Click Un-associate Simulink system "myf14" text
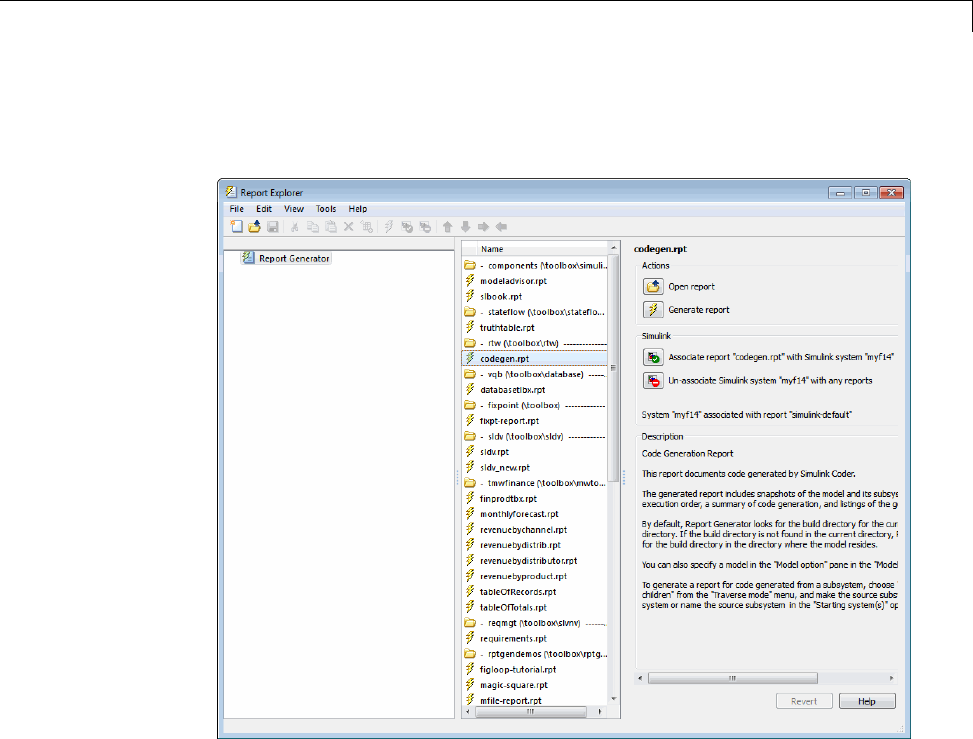Screen dimensions: 973x739 click(x=770, y=380)
